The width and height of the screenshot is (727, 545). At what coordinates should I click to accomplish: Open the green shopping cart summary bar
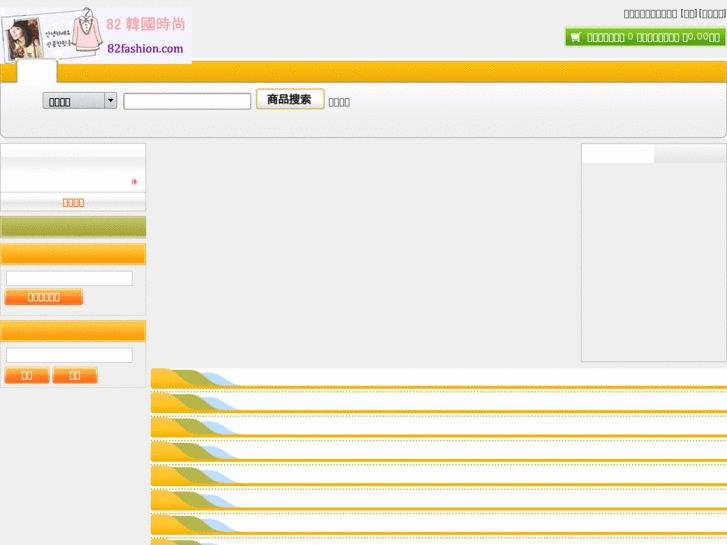tap(645, 37)
